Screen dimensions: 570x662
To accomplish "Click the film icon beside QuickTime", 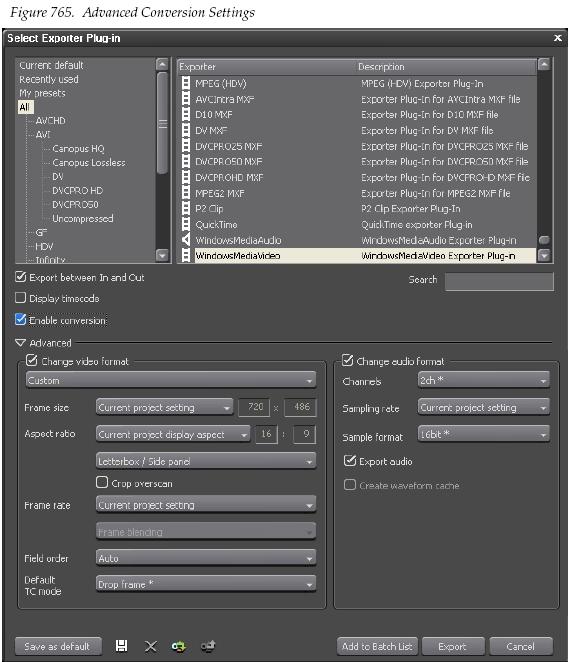I will 185,224.
